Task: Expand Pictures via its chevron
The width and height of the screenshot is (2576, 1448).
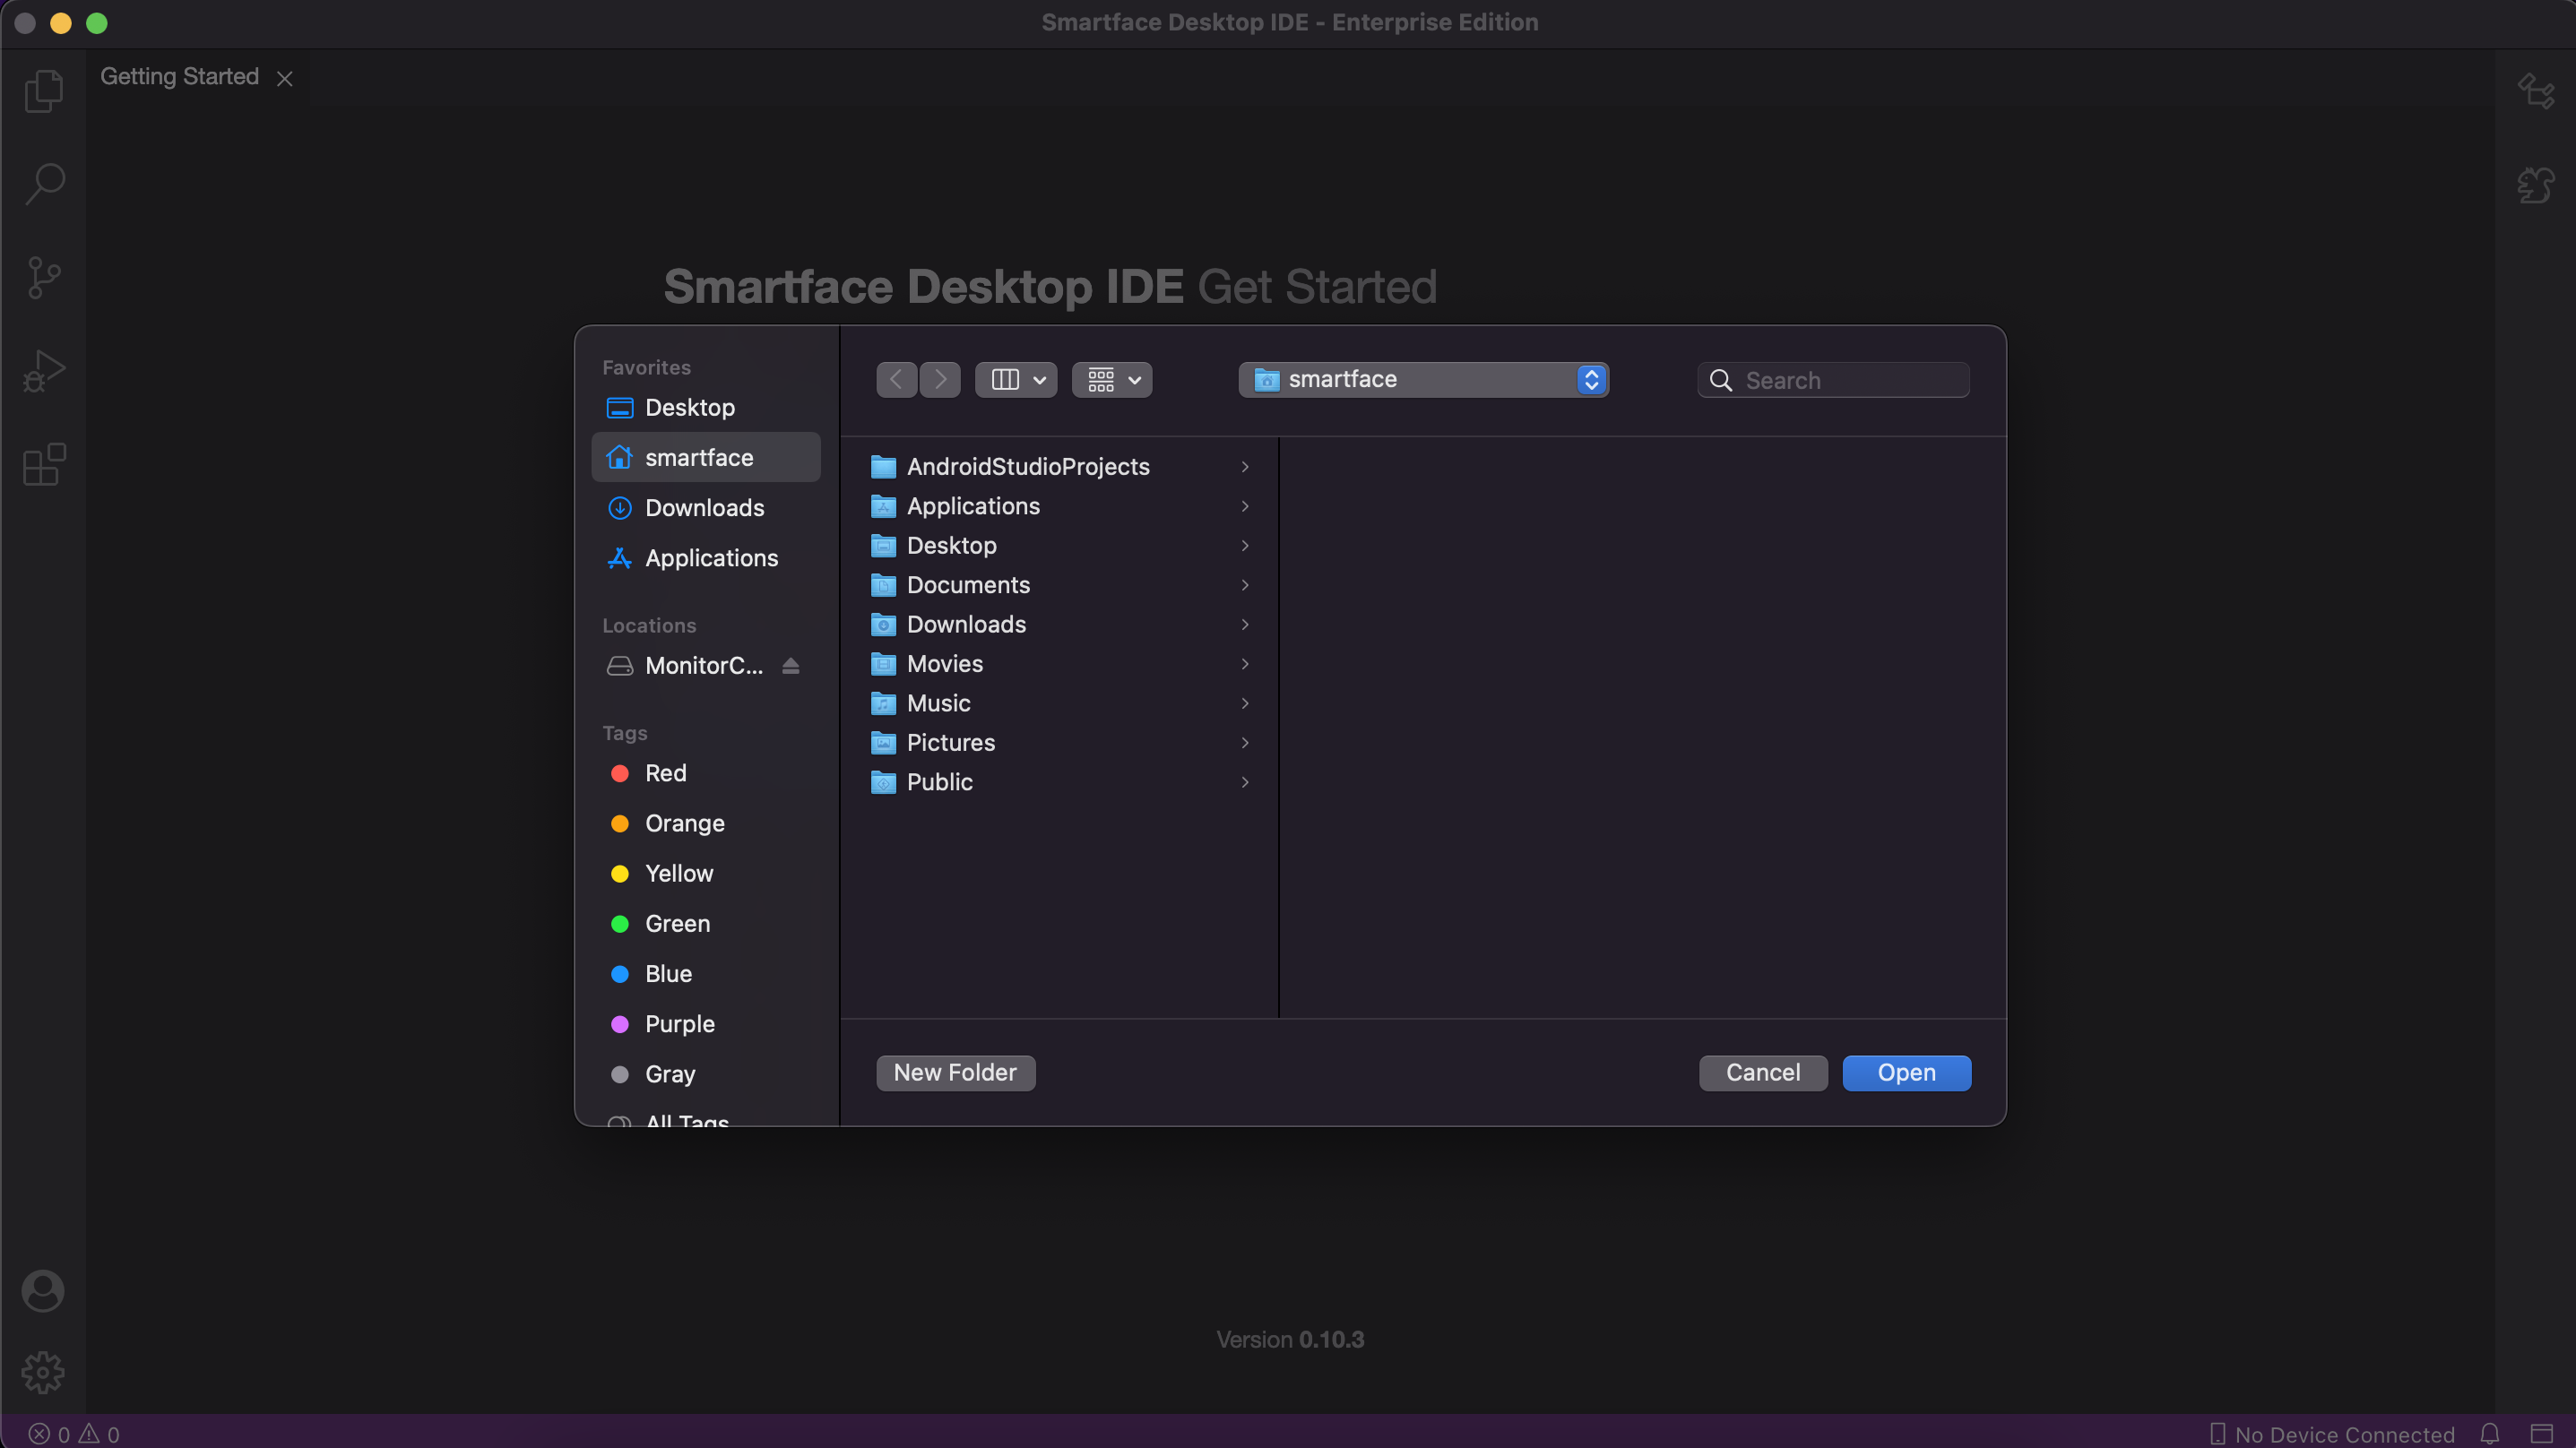Action: (x=1245, y=743)
